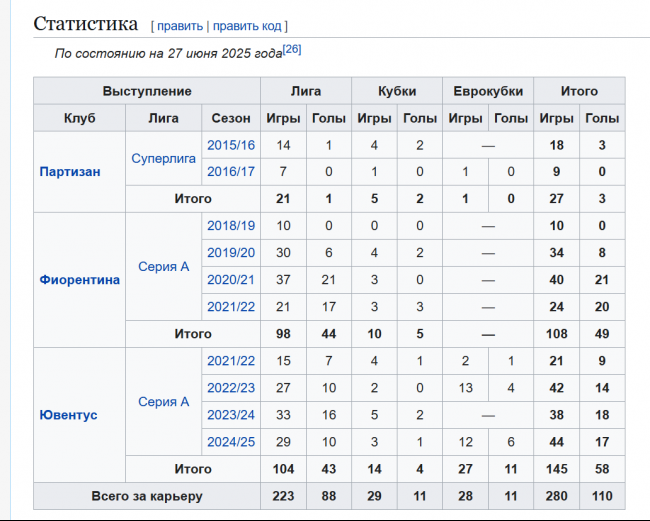
Task: Click league games 37 in 2020/21 row
Action: click(283, 280)
